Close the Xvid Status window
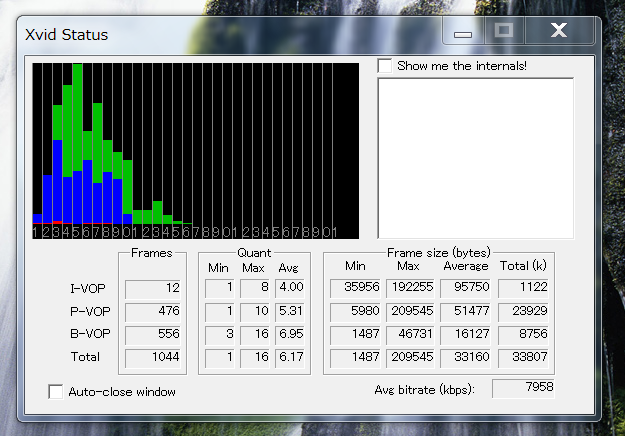625x436 pixels. click(559, 31)
